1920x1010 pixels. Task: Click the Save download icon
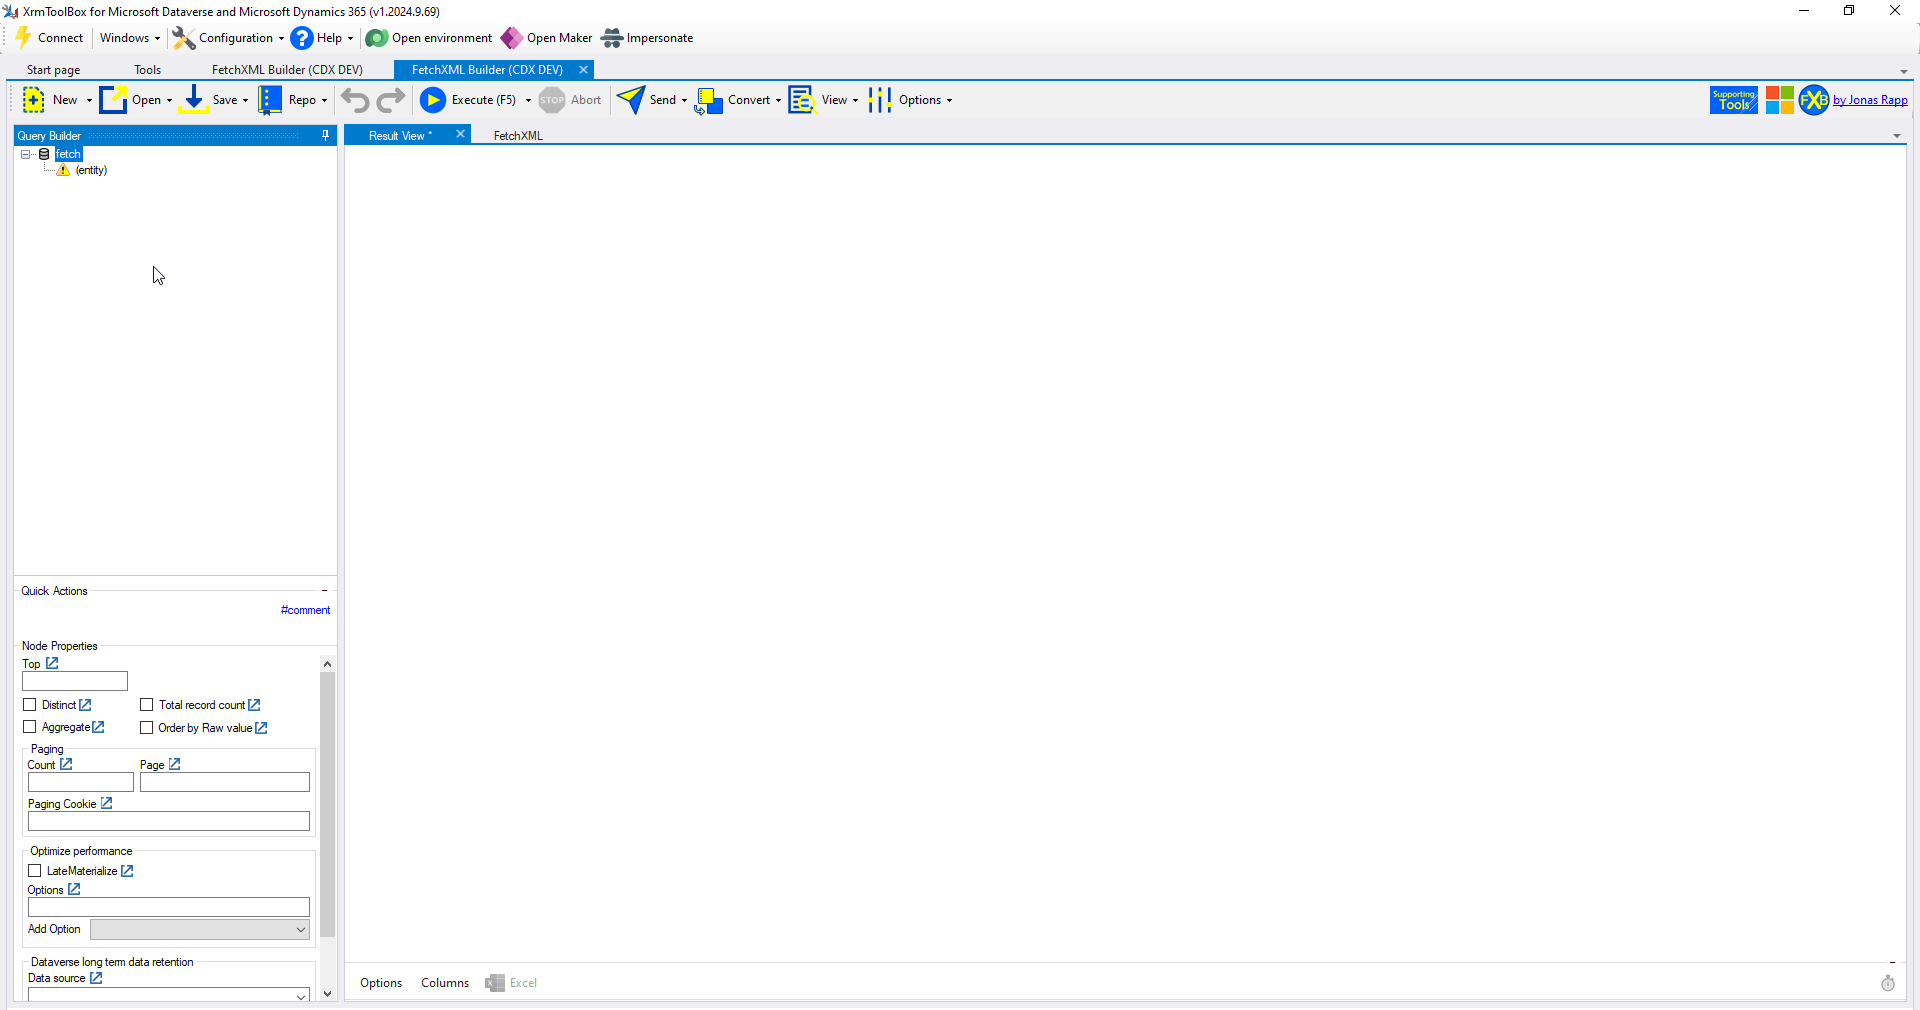pos(193,100)
